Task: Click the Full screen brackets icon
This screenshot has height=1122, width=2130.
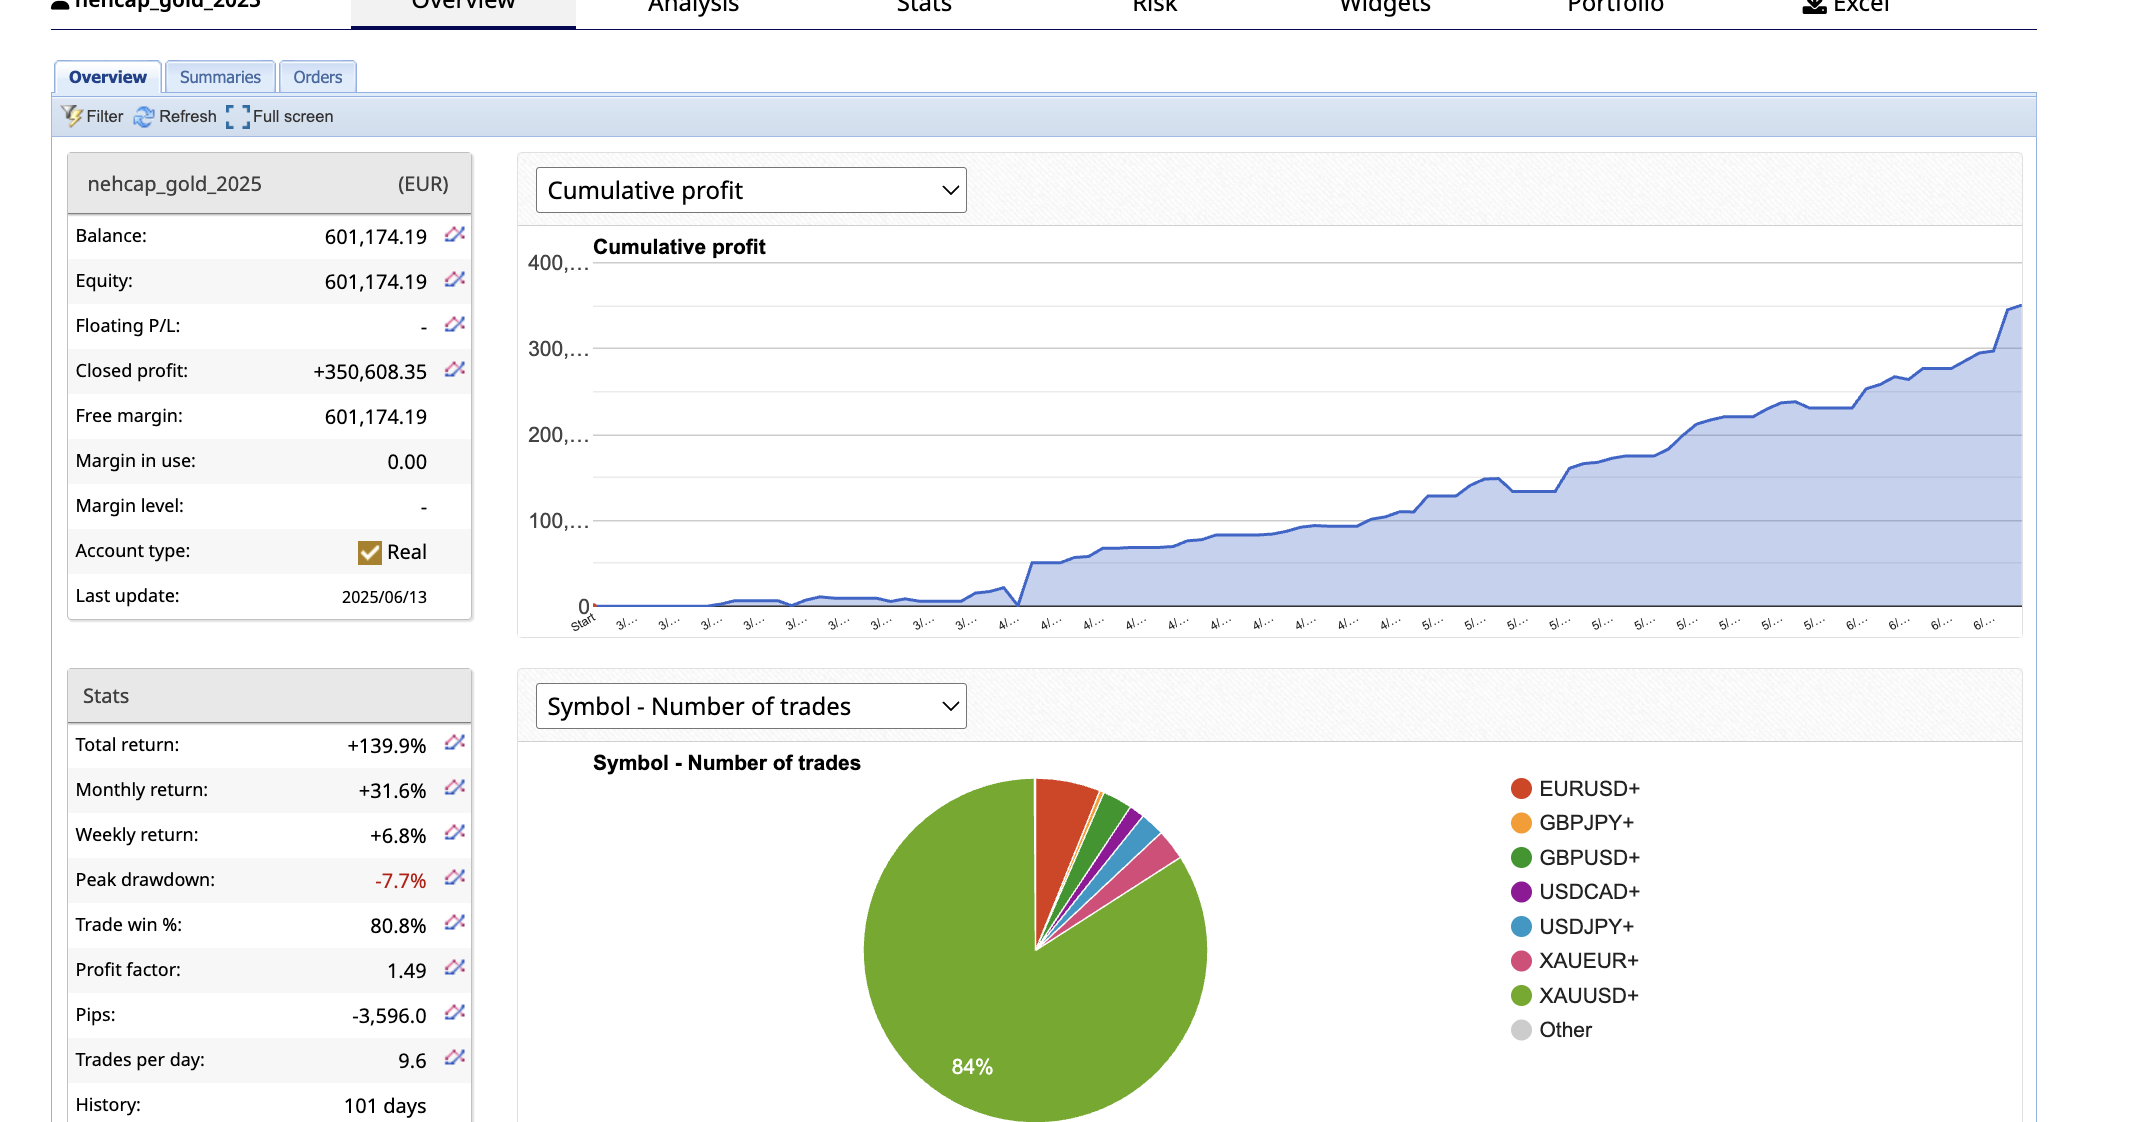Action: (238, 117)
